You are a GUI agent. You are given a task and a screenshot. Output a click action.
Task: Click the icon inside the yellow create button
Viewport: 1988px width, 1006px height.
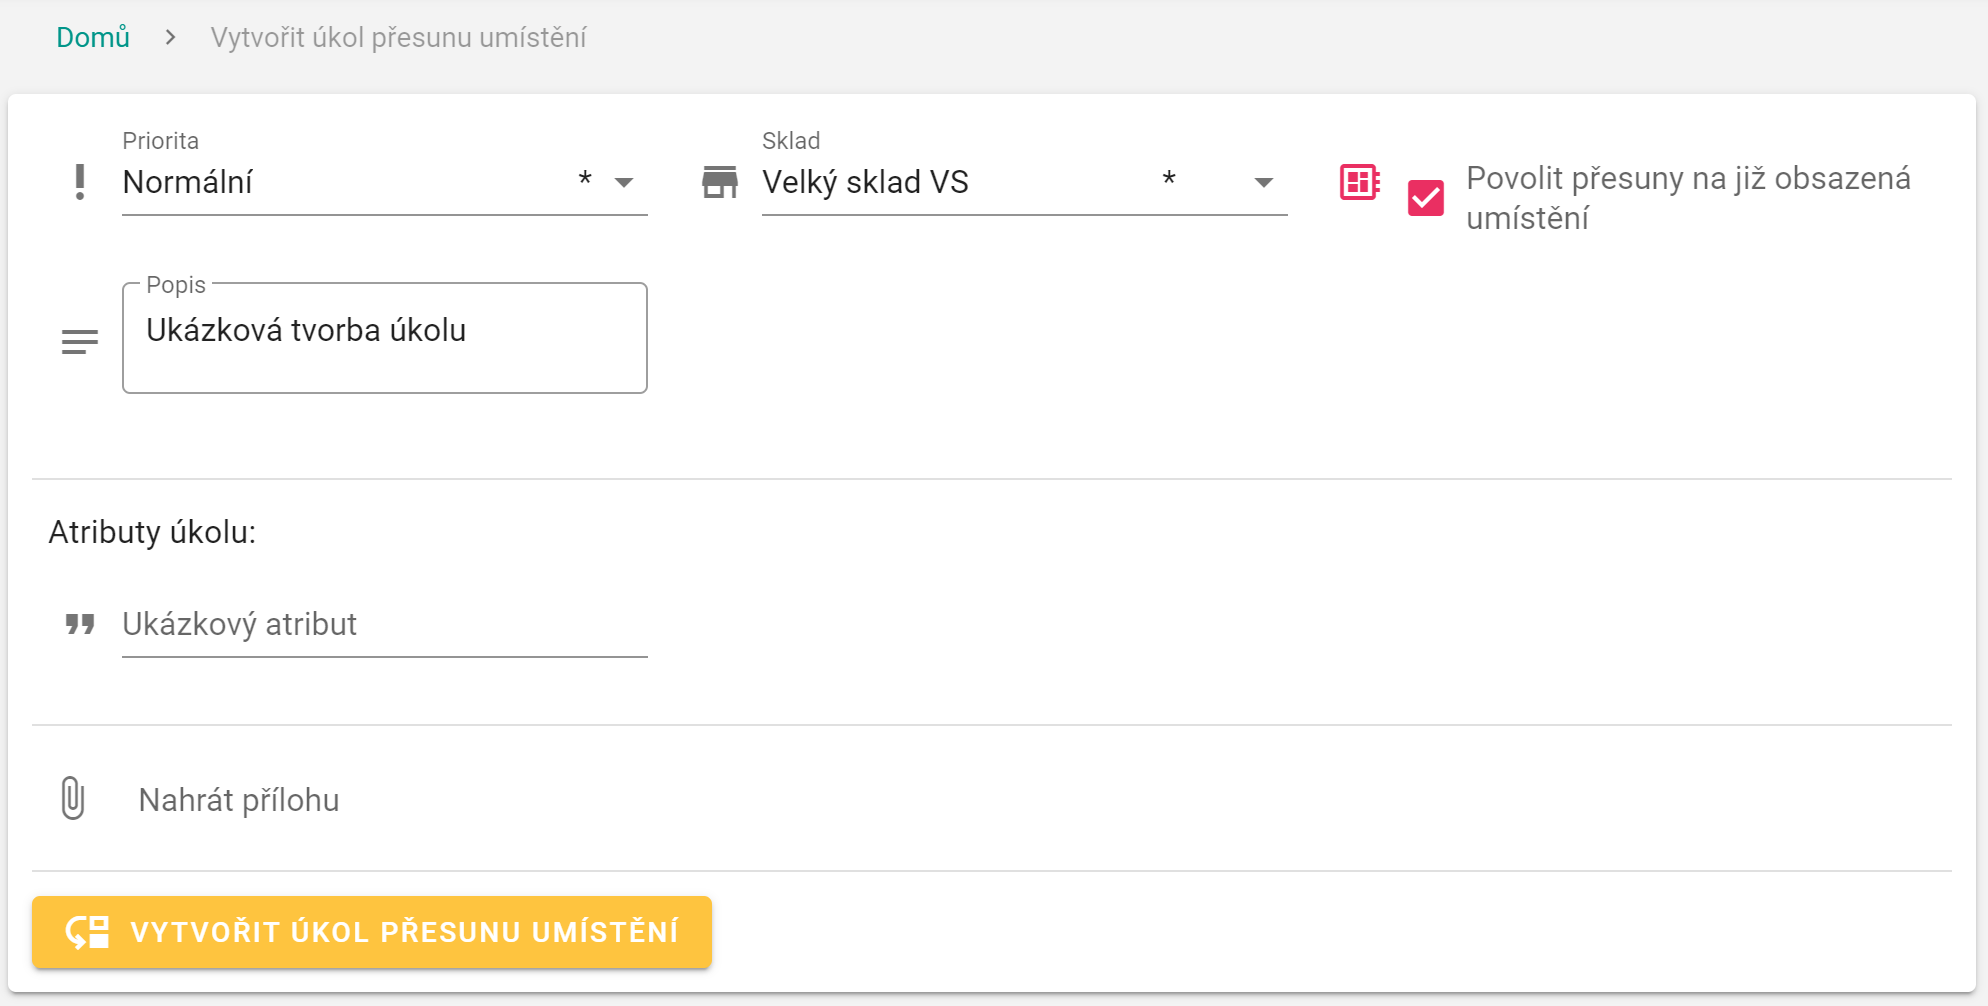(87, 932)
